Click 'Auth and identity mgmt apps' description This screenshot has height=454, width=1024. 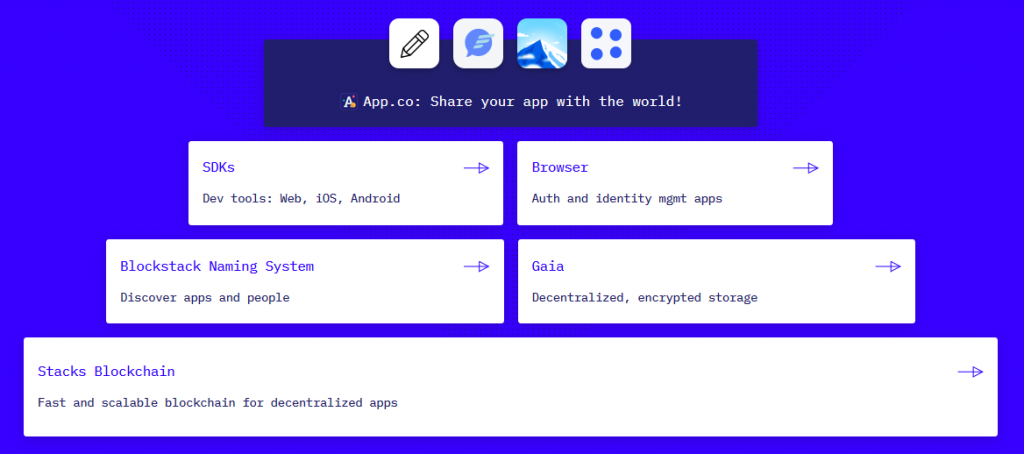[x=627, y=199]
